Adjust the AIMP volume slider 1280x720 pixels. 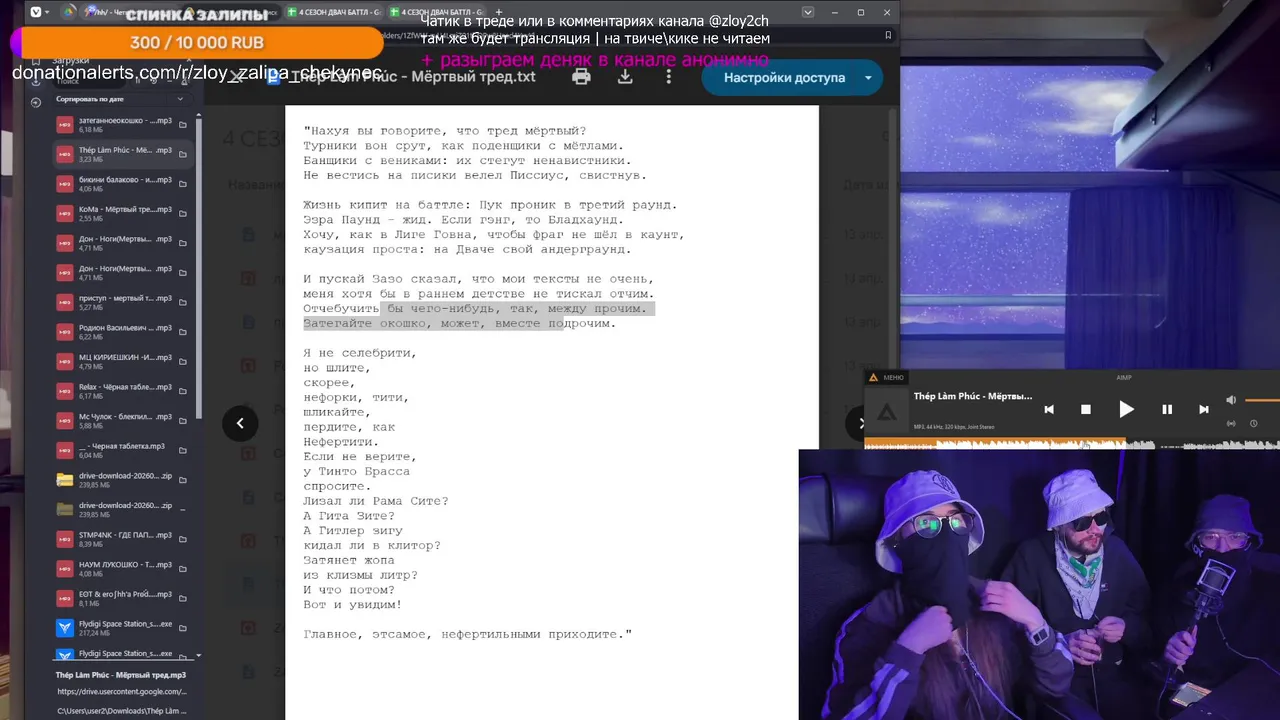pyautogui.click(x=1262, y=400)
